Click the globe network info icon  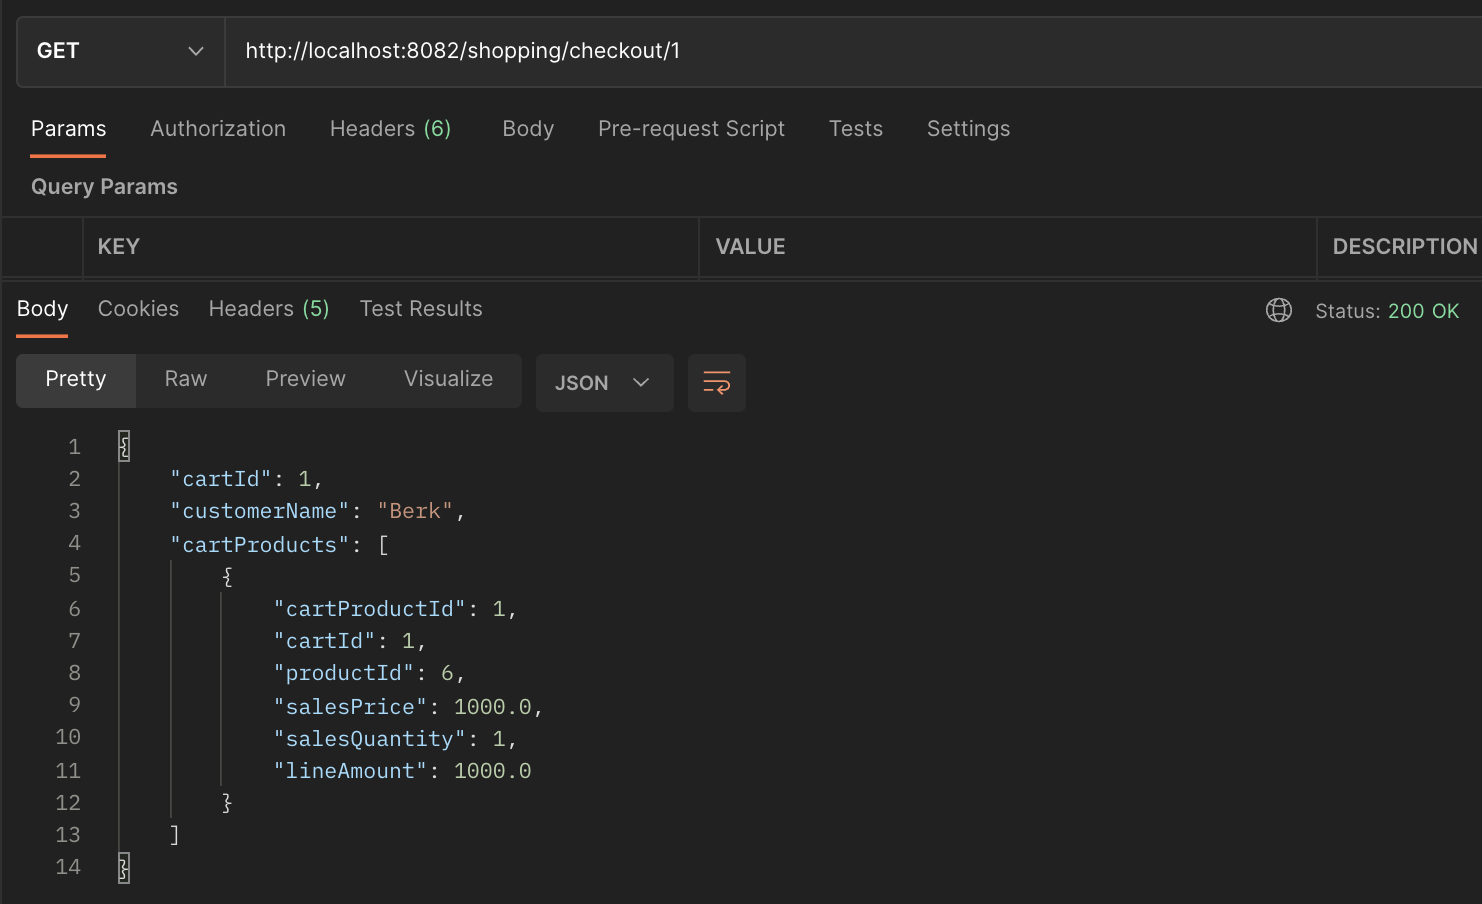pyautogui.click(x=1278, y=310)
